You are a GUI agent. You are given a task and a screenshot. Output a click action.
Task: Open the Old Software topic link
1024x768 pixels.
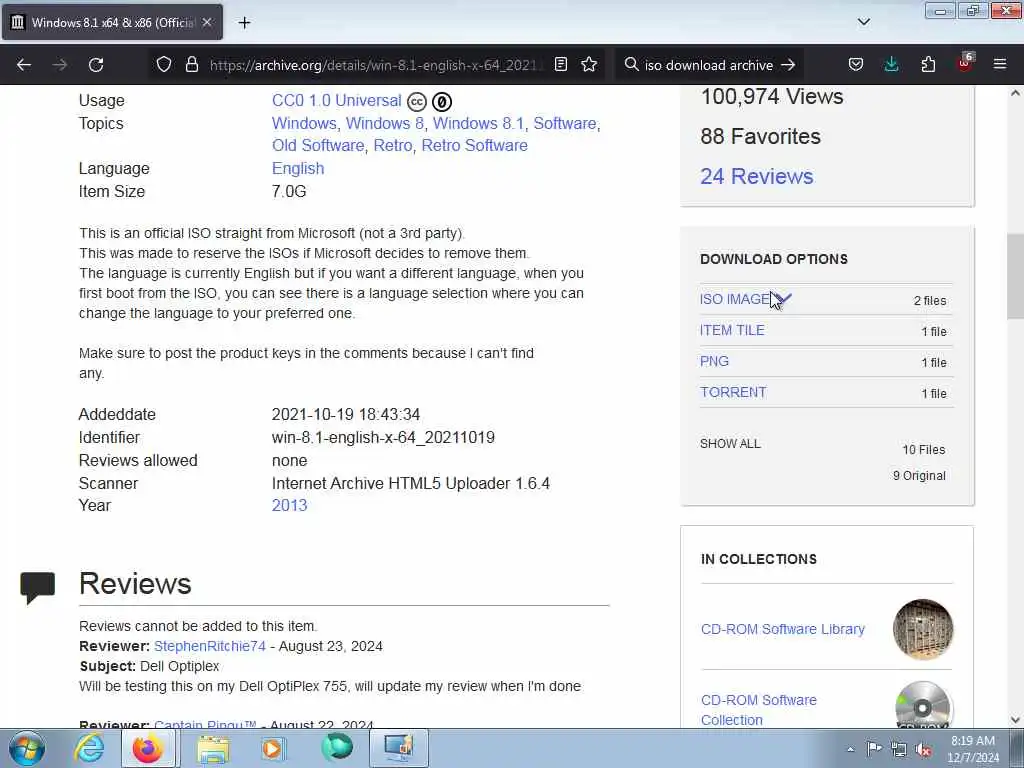[318, 146]
